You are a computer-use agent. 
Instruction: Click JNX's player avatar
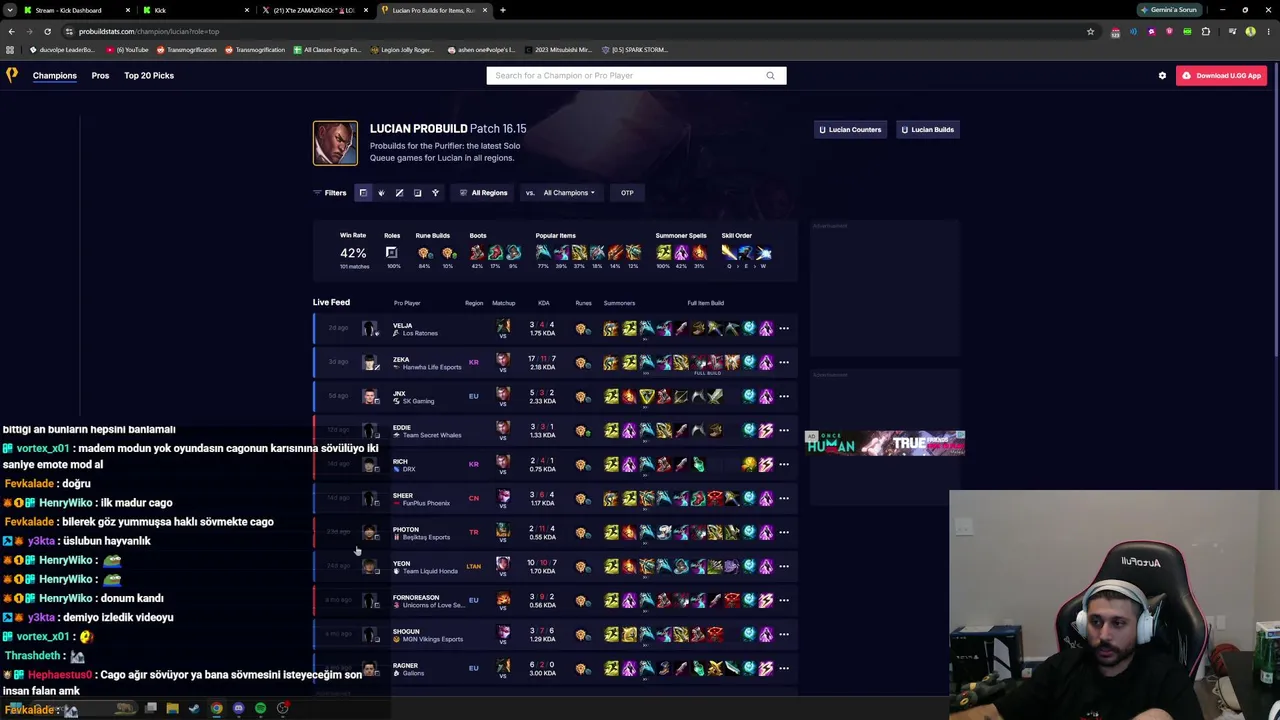(370, 396)
